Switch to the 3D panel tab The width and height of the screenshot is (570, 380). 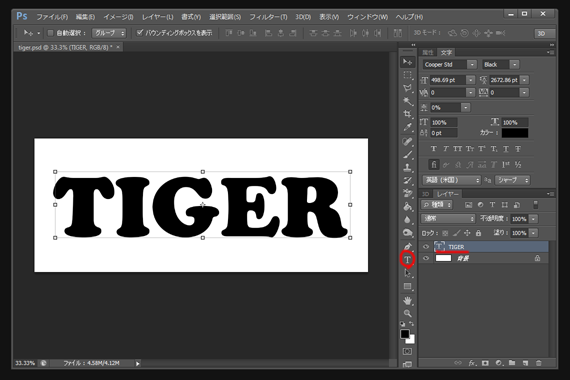[x=426, y=194]
